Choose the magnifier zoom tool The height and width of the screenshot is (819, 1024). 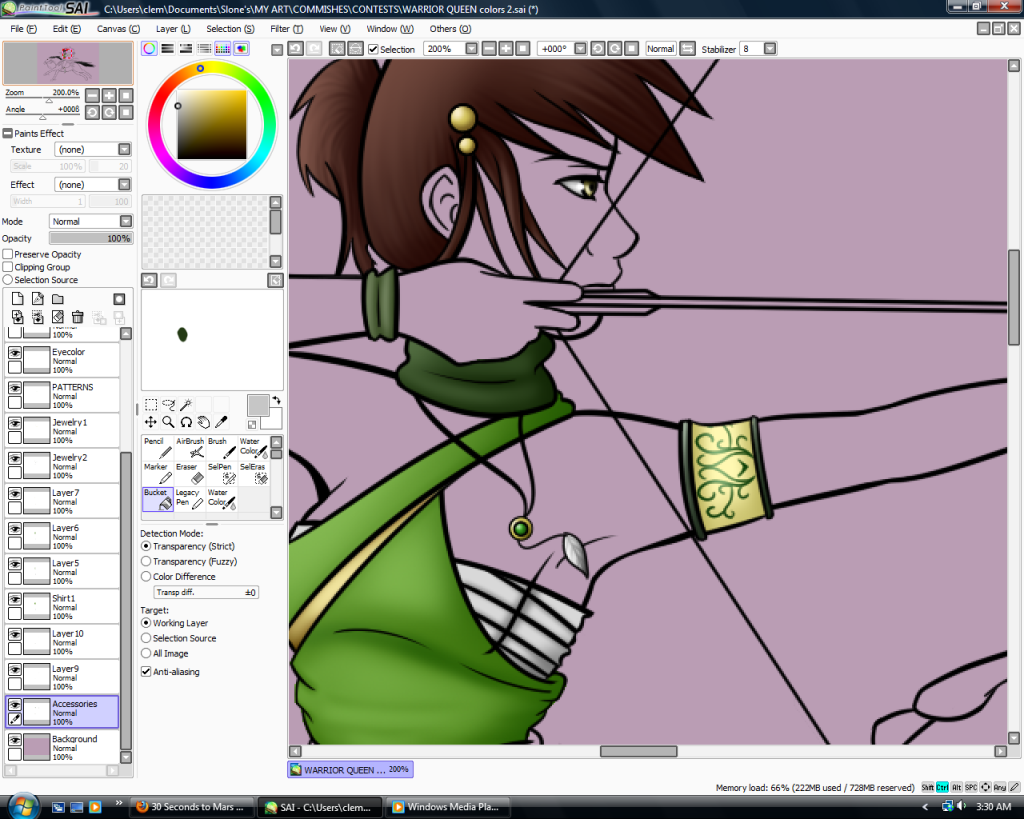[x=168, y=423]
